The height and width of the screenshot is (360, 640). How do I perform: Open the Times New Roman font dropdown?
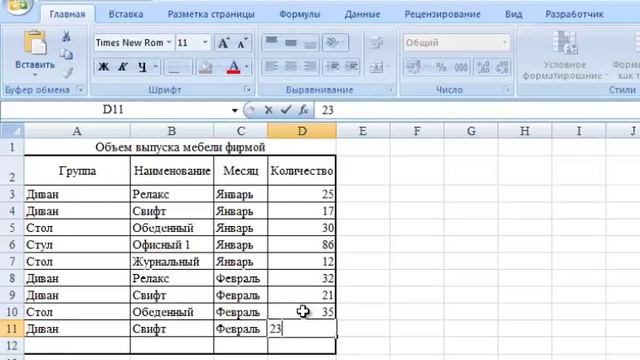169,42
